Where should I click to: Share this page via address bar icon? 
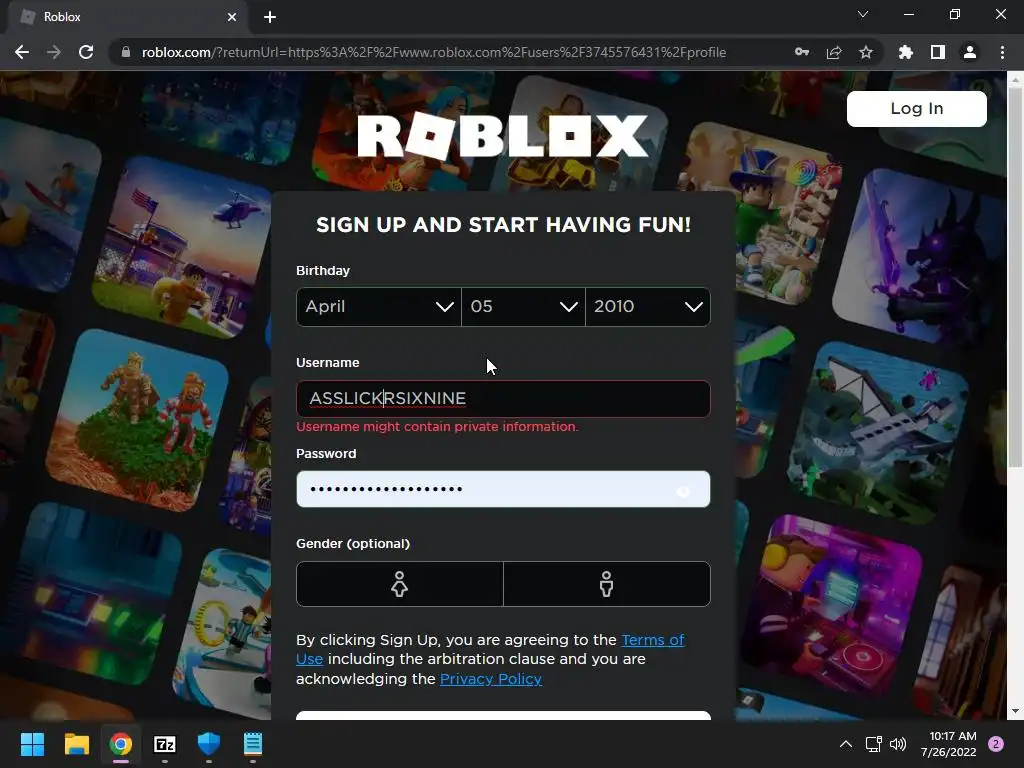(x=834, y=52)
